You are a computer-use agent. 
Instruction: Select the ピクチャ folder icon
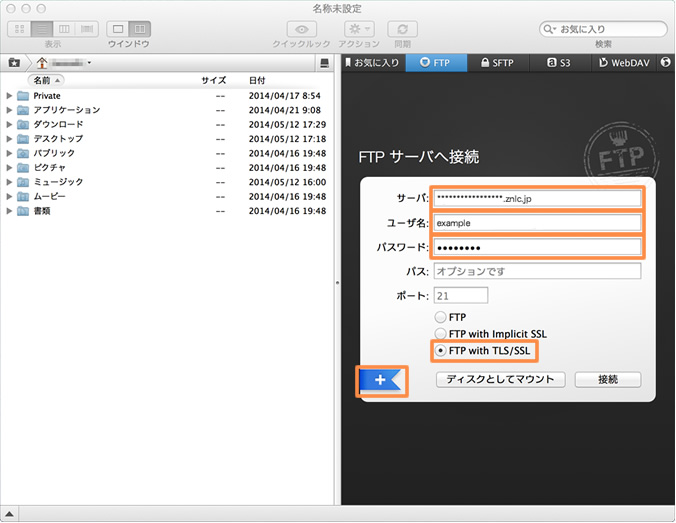point(23,168)
